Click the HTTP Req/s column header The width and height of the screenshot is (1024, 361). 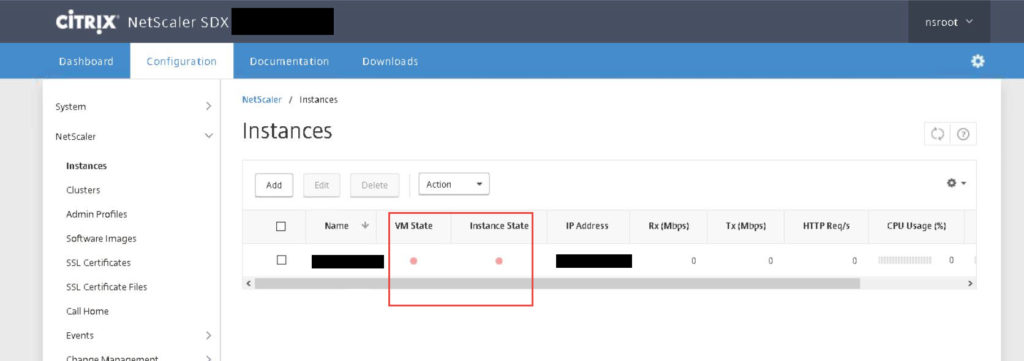[x=826, y=226]
